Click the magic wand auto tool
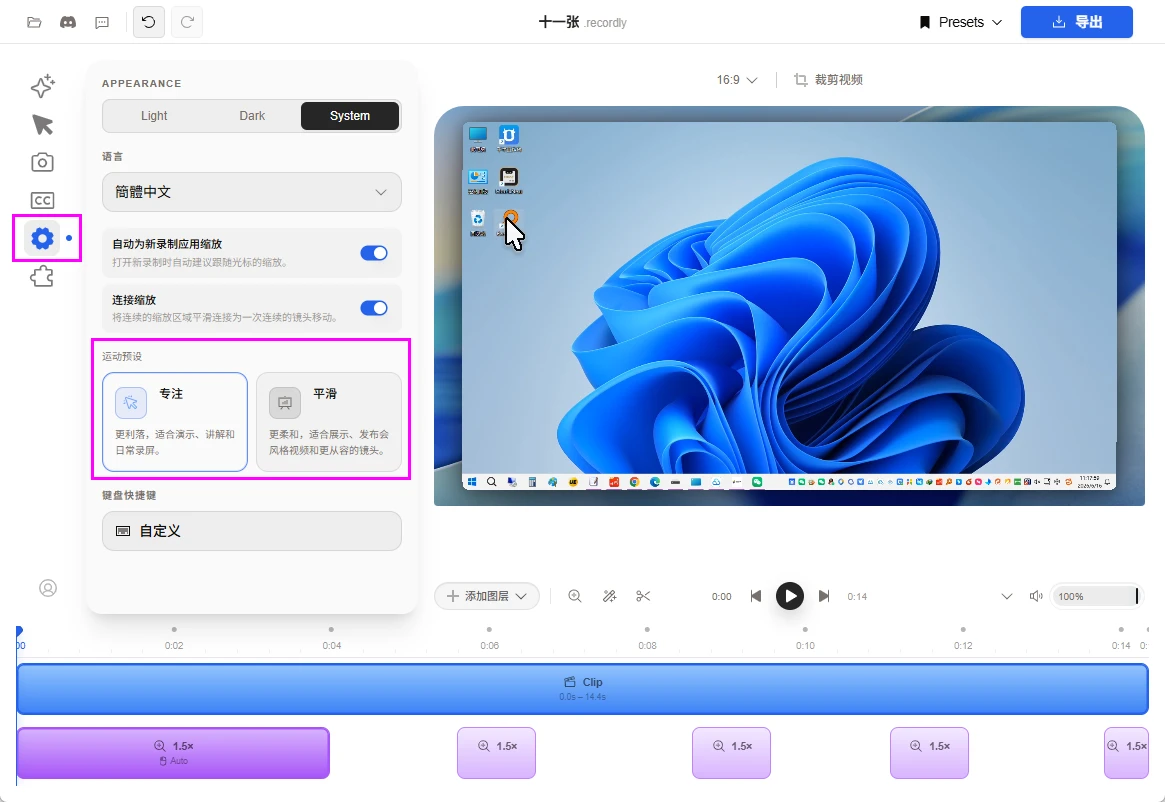Image resolution: width=1165 pixels, height=802 pixels. point(609,596)
